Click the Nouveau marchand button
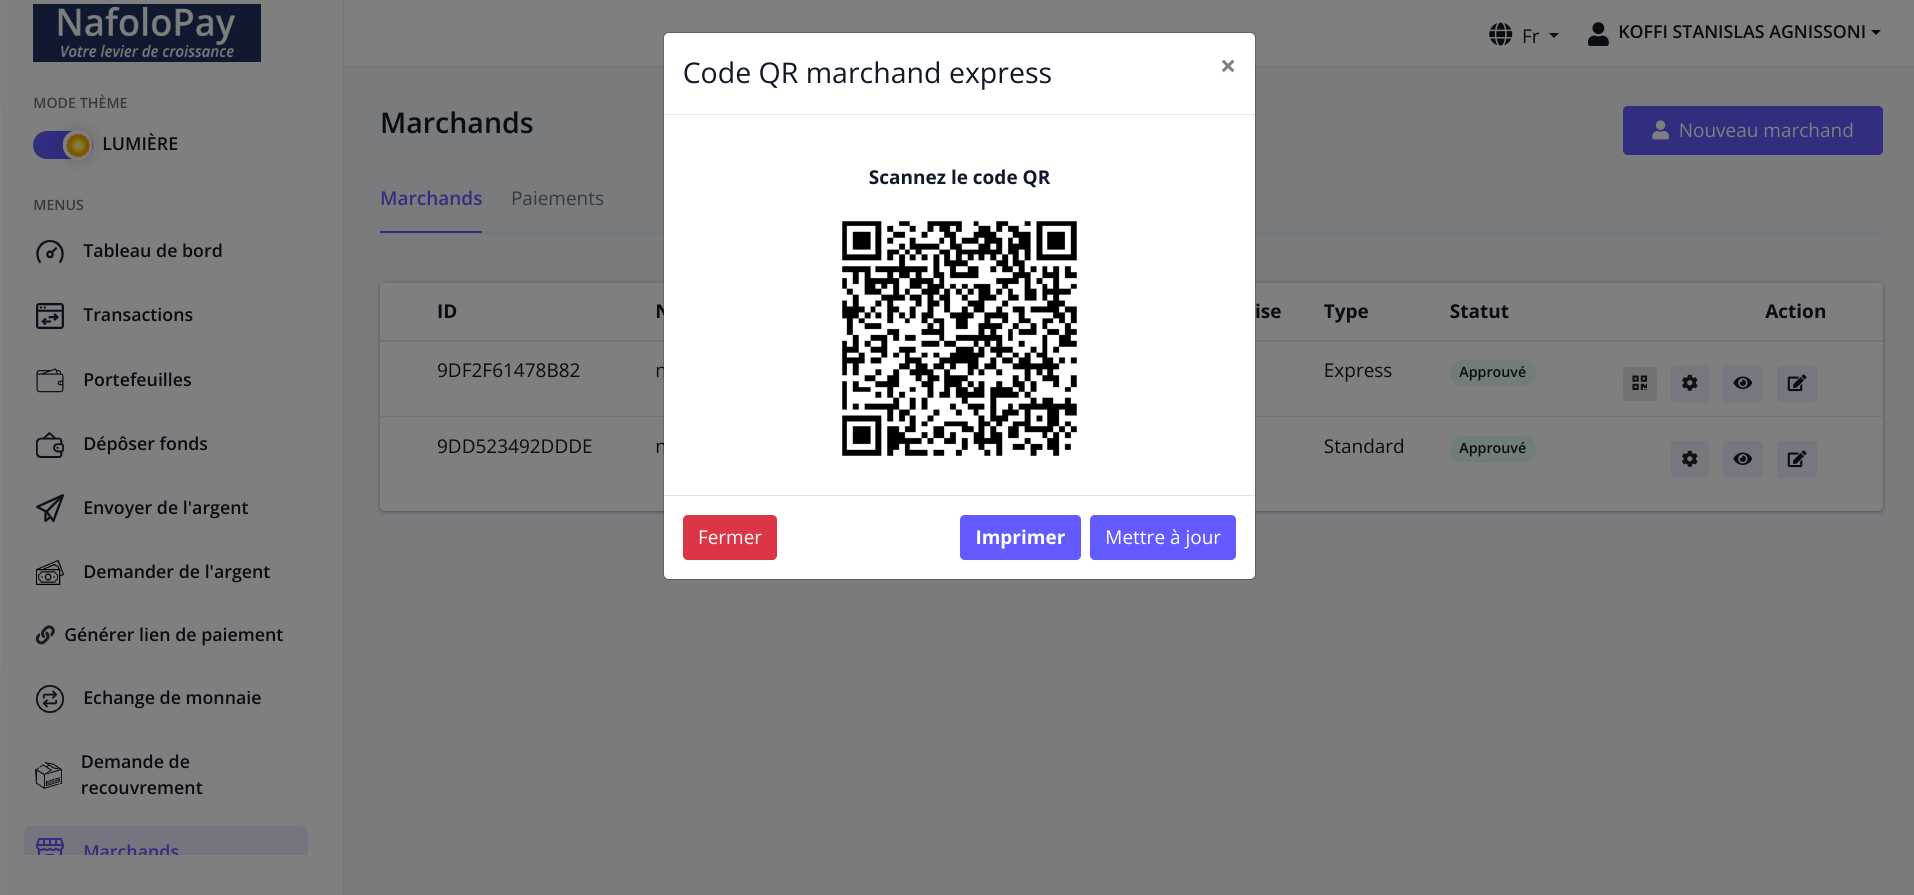This screenshot has height=895, width=1914. pyautogui.click(x=1752, y=130)
